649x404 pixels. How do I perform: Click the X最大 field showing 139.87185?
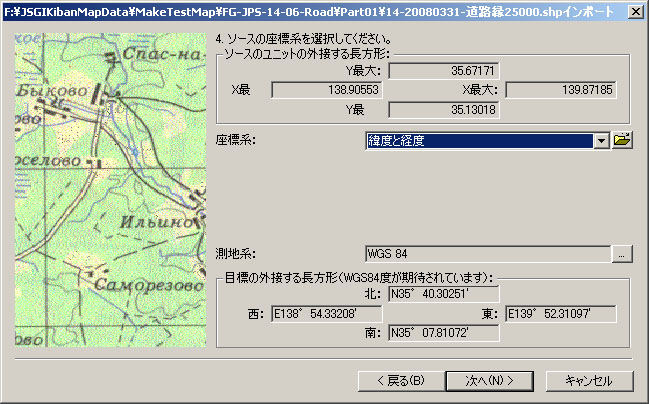tap(560, 90)
